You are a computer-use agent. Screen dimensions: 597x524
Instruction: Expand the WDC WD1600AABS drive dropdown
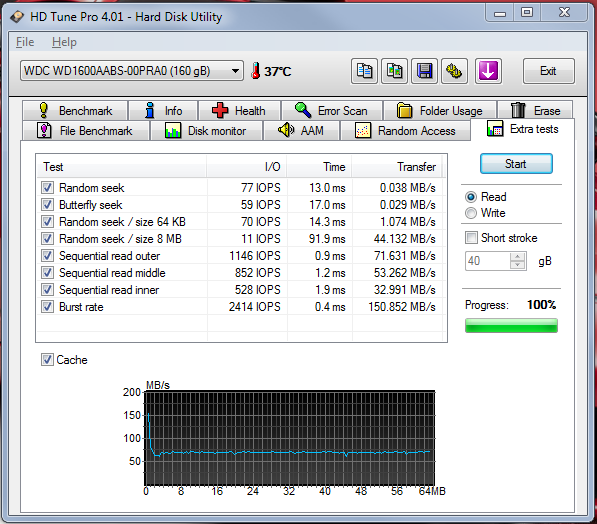[132, 71]
